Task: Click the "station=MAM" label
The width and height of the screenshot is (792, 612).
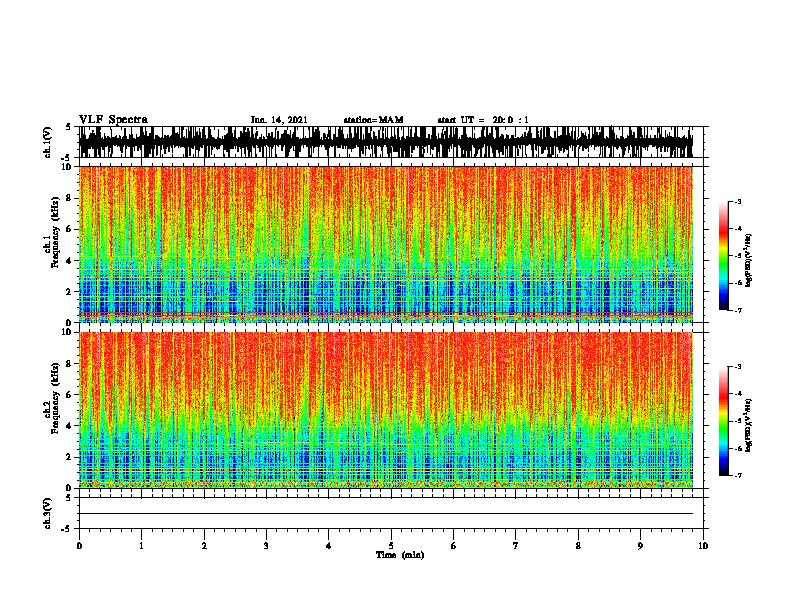Action: point(373,120)
